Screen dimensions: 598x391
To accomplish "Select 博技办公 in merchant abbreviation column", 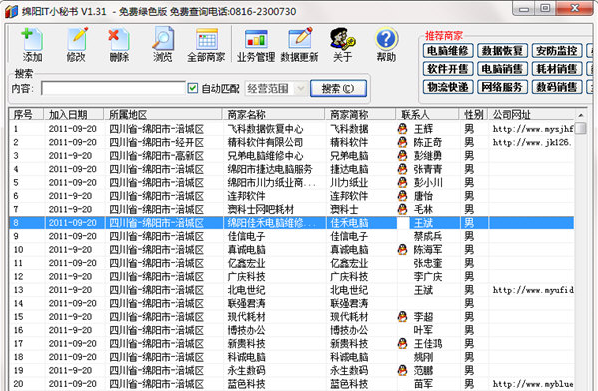I will 349,330.
